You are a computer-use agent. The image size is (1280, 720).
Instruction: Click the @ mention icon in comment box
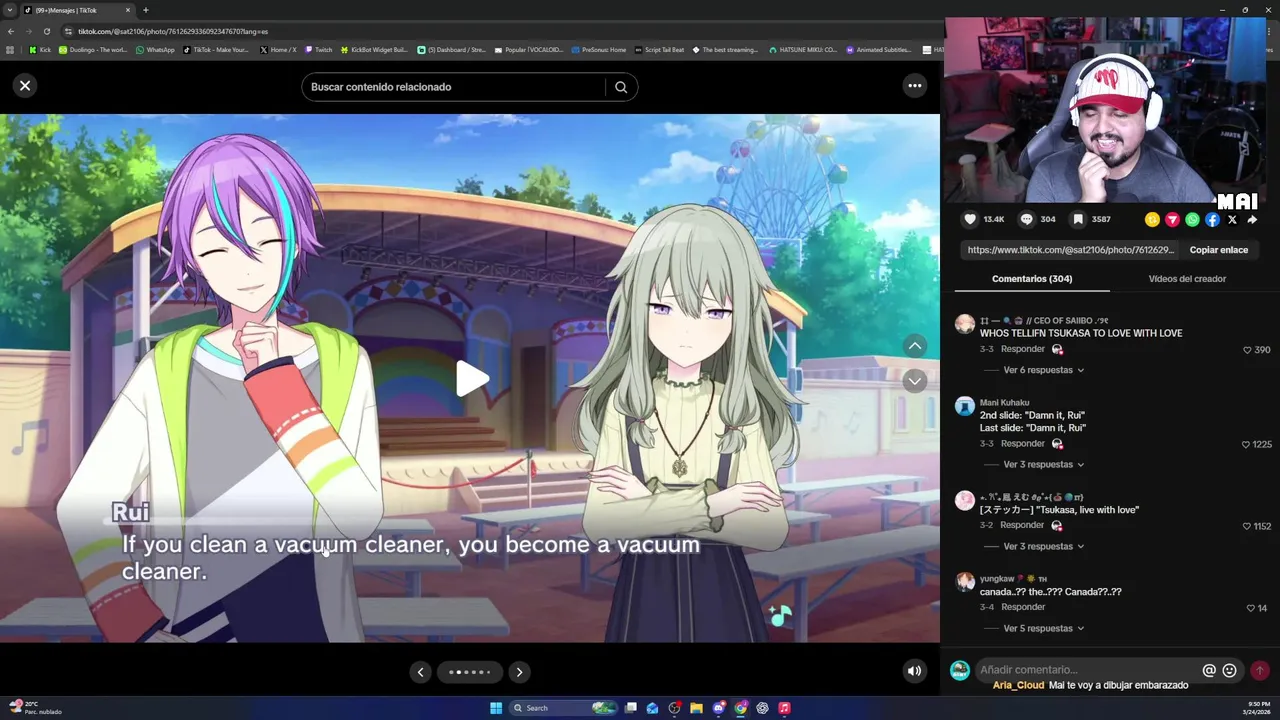tap(1209, 670)
